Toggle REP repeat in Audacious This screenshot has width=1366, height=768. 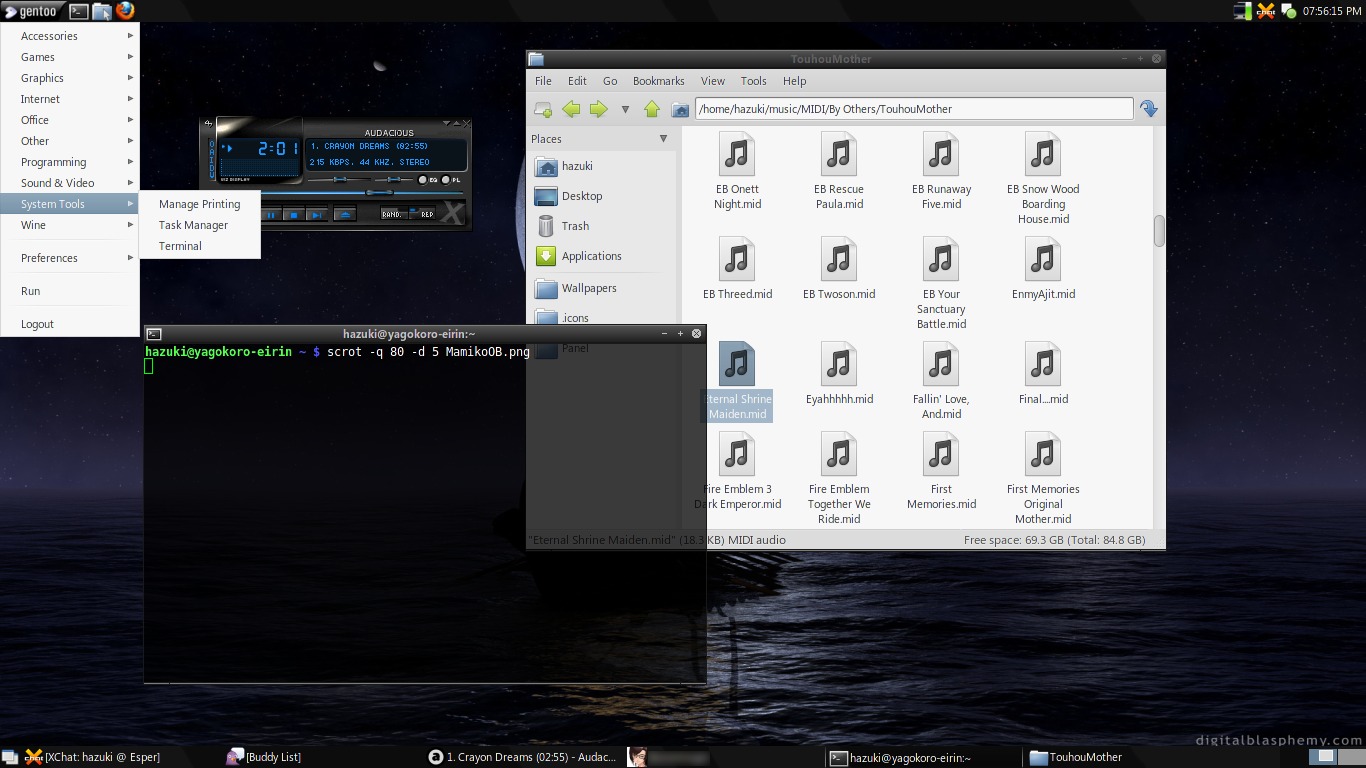coord(422,214)
